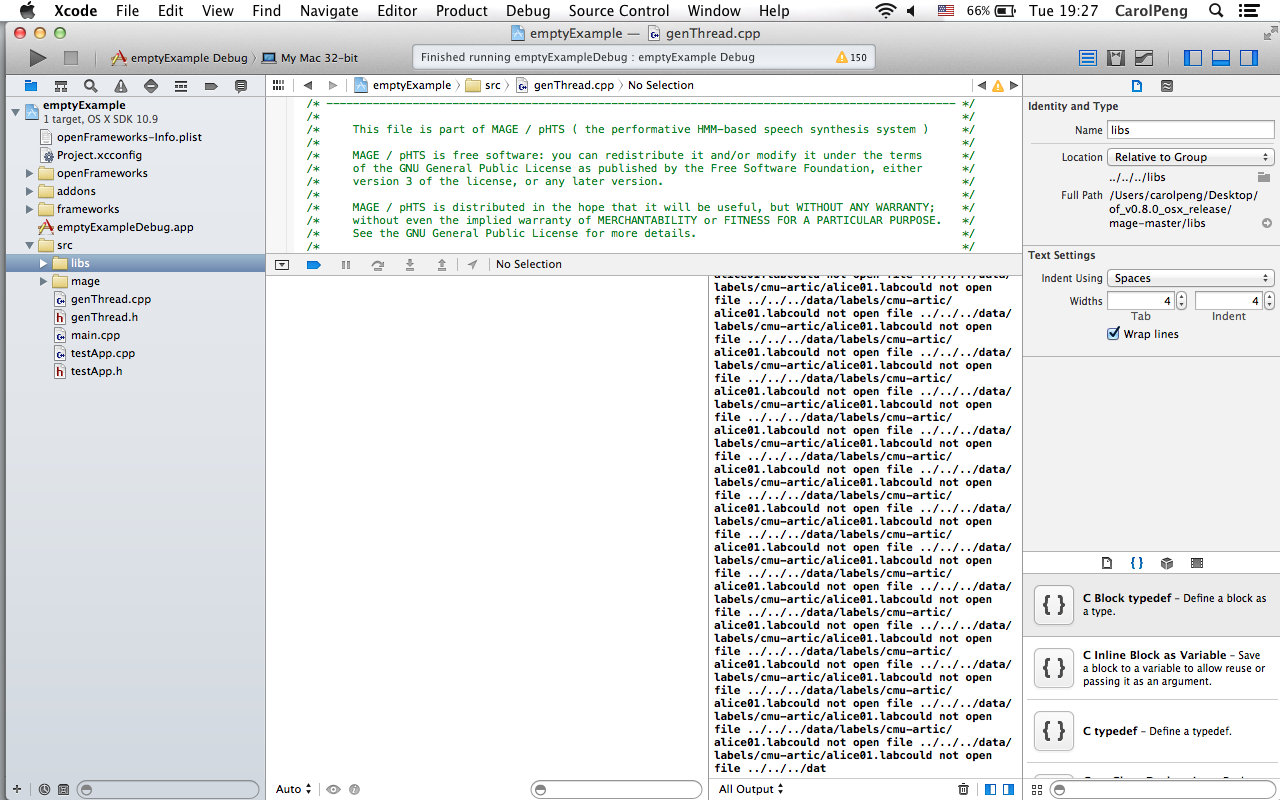Click the Tab width stepper

(1181, 300)
